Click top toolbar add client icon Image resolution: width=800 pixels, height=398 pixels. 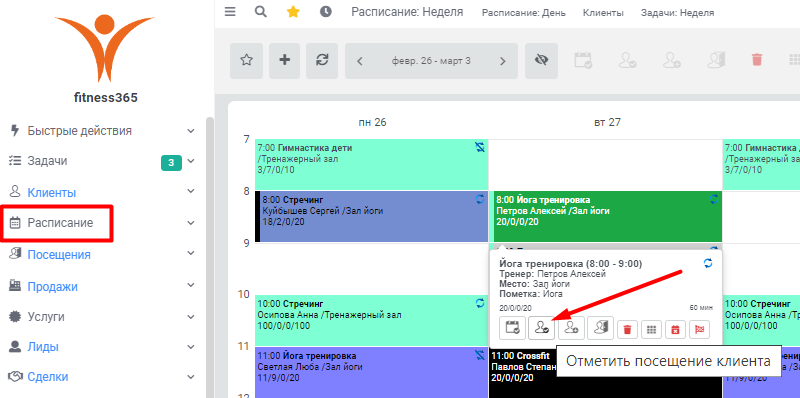point(672,61)
